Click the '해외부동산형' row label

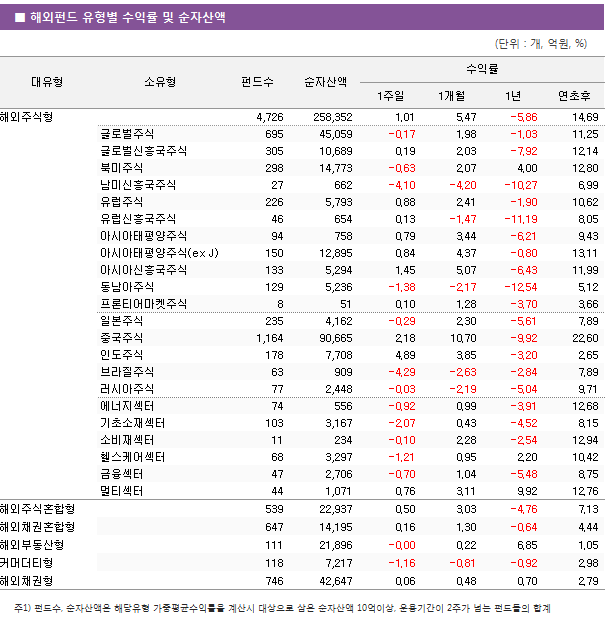pos(32,545)
